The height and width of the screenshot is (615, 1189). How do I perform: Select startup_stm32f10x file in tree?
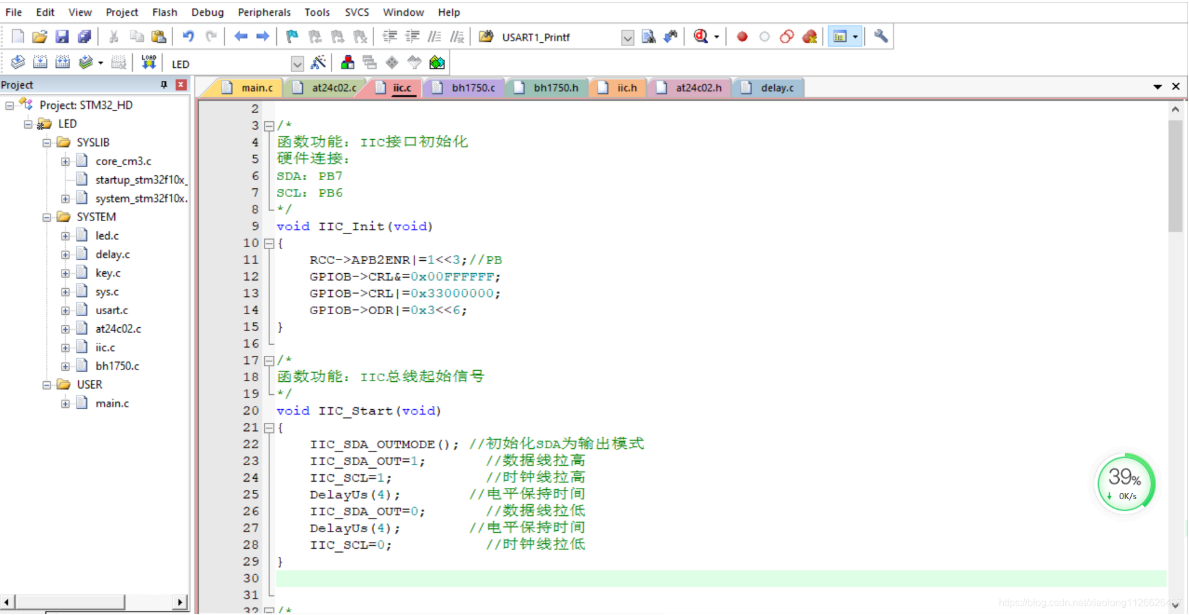point(141,180)
